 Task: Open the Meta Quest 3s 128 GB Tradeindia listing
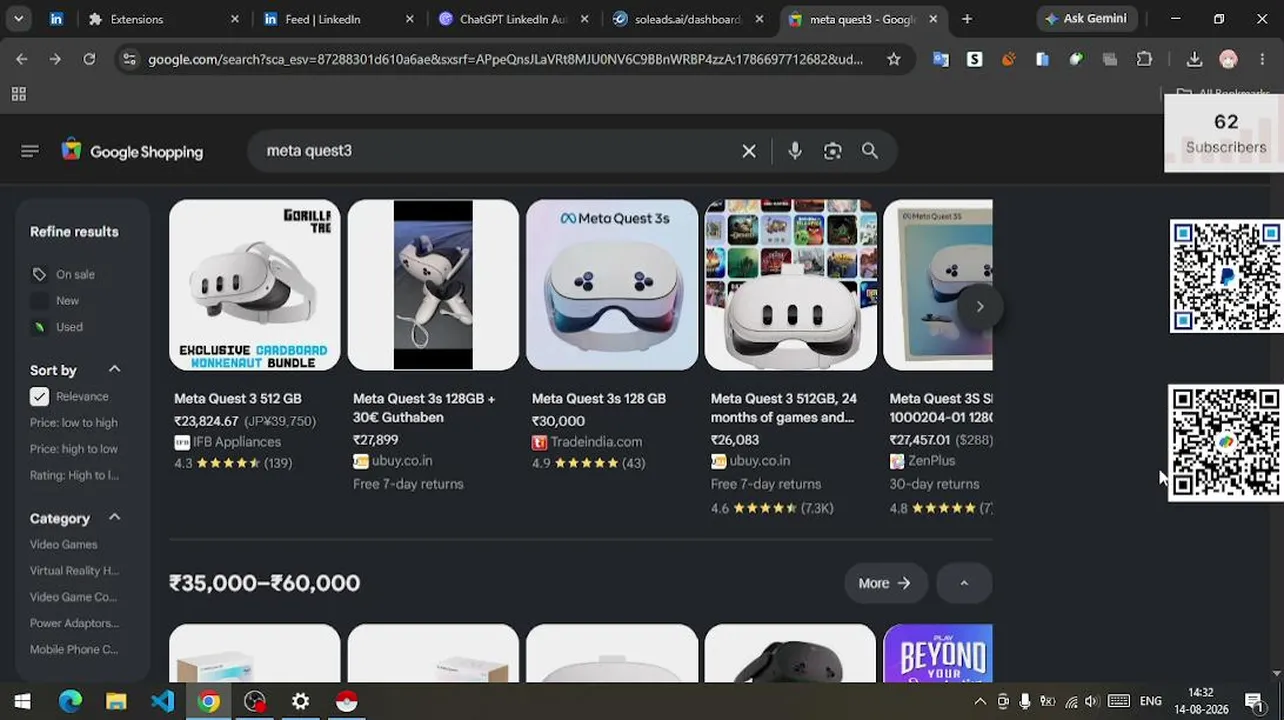tap(599, 398)
